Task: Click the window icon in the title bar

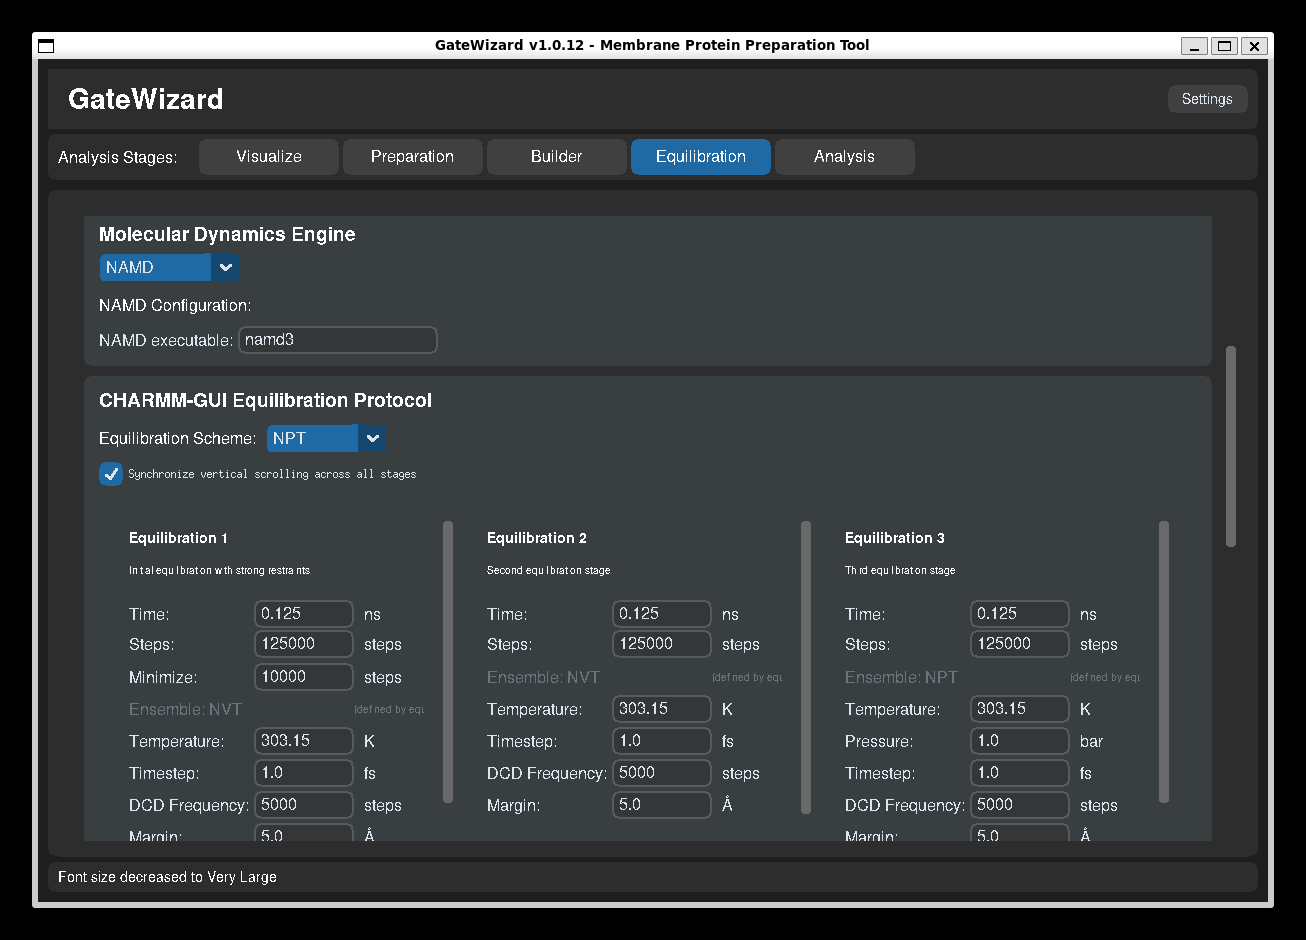Action: pyautogui.click(x=45, y=45)
